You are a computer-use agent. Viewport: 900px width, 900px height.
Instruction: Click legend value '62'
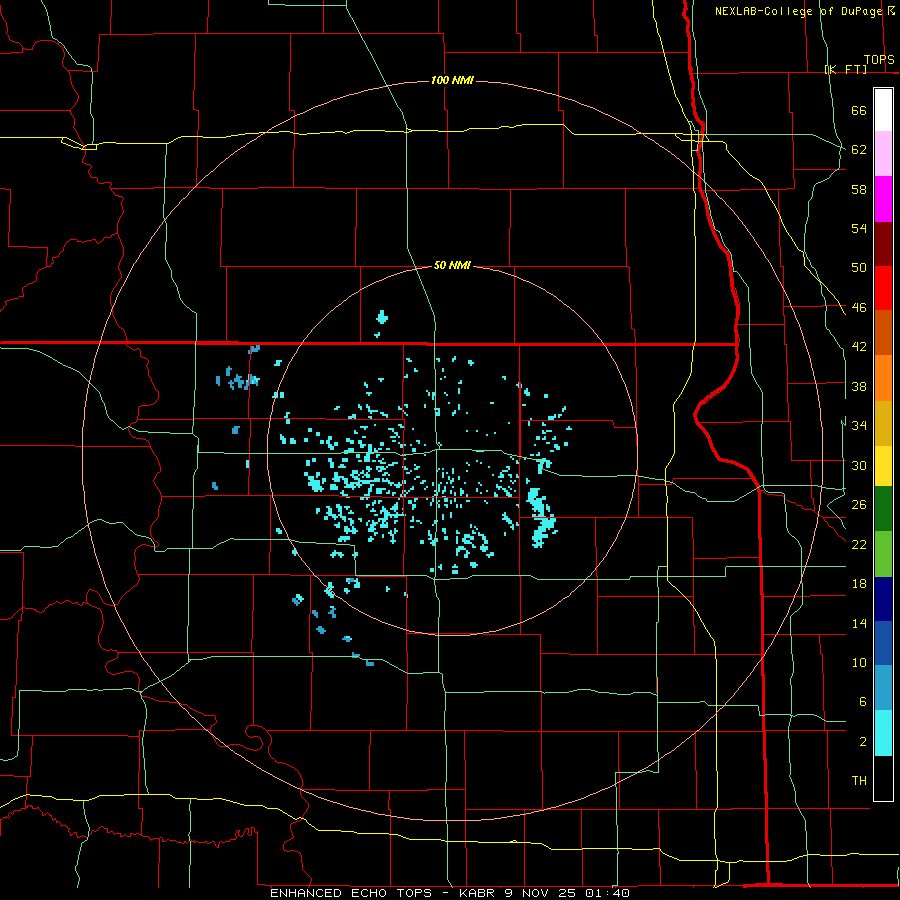click(859, 149)
